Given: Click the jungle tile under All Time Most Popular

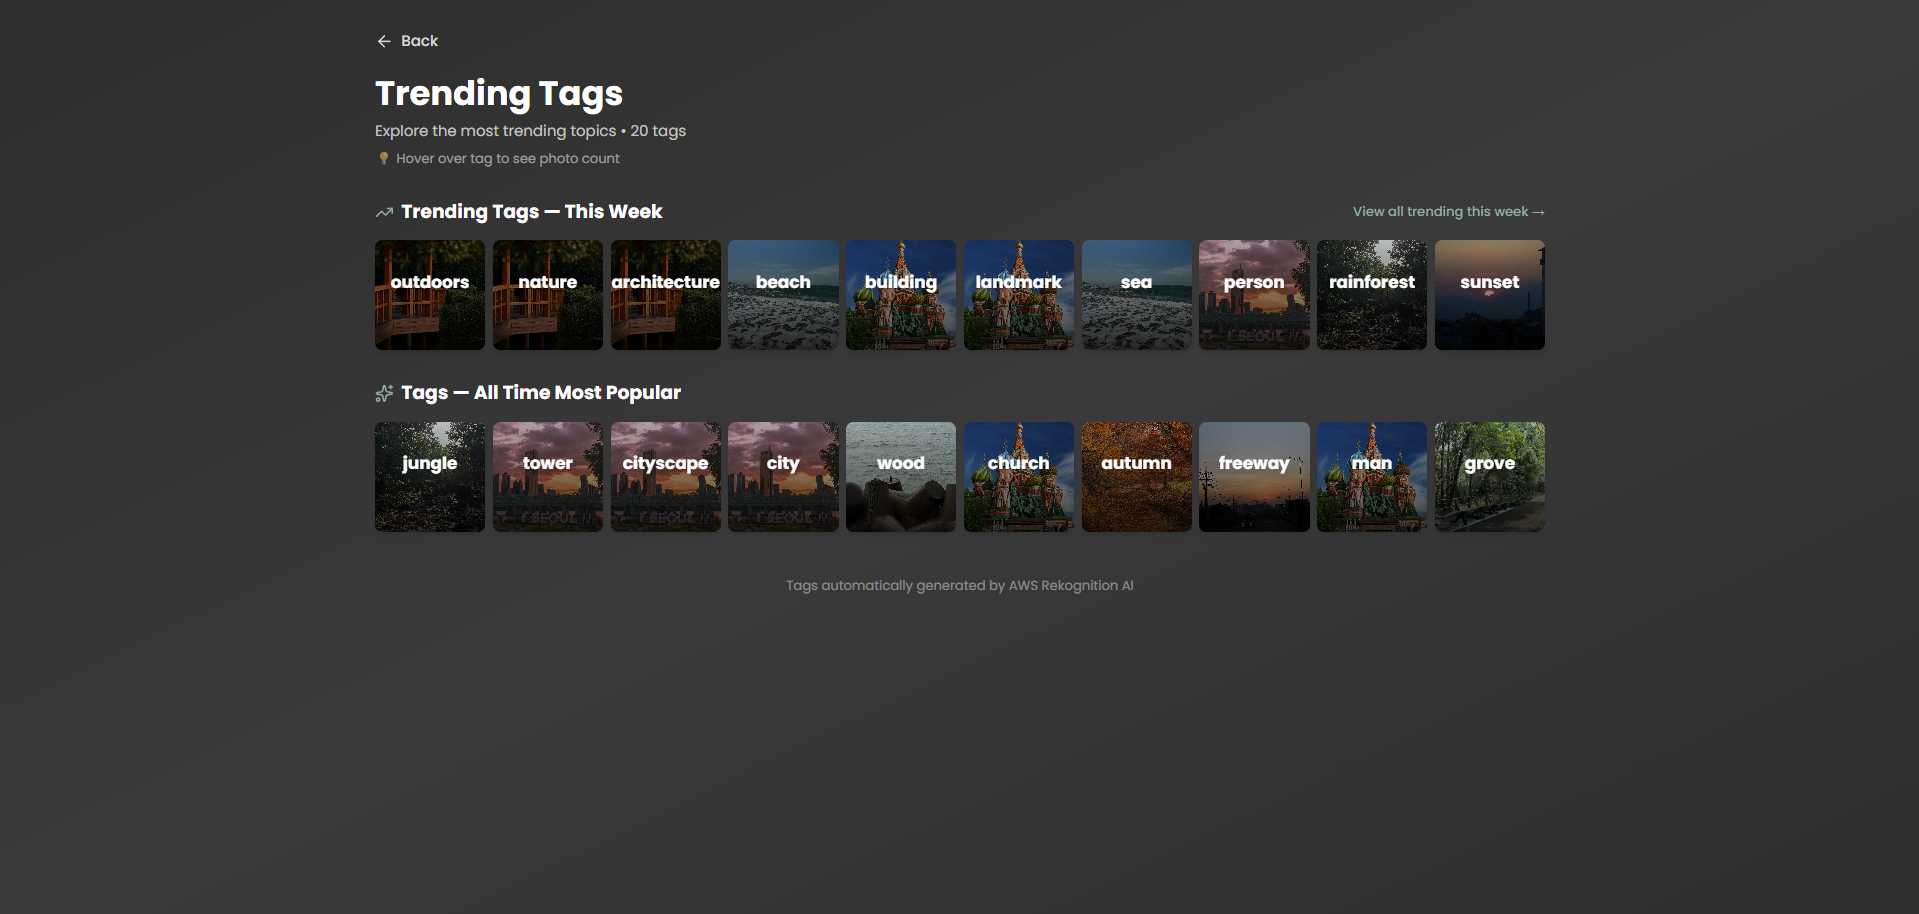Looking at the screenshot, I should point(429,476).
